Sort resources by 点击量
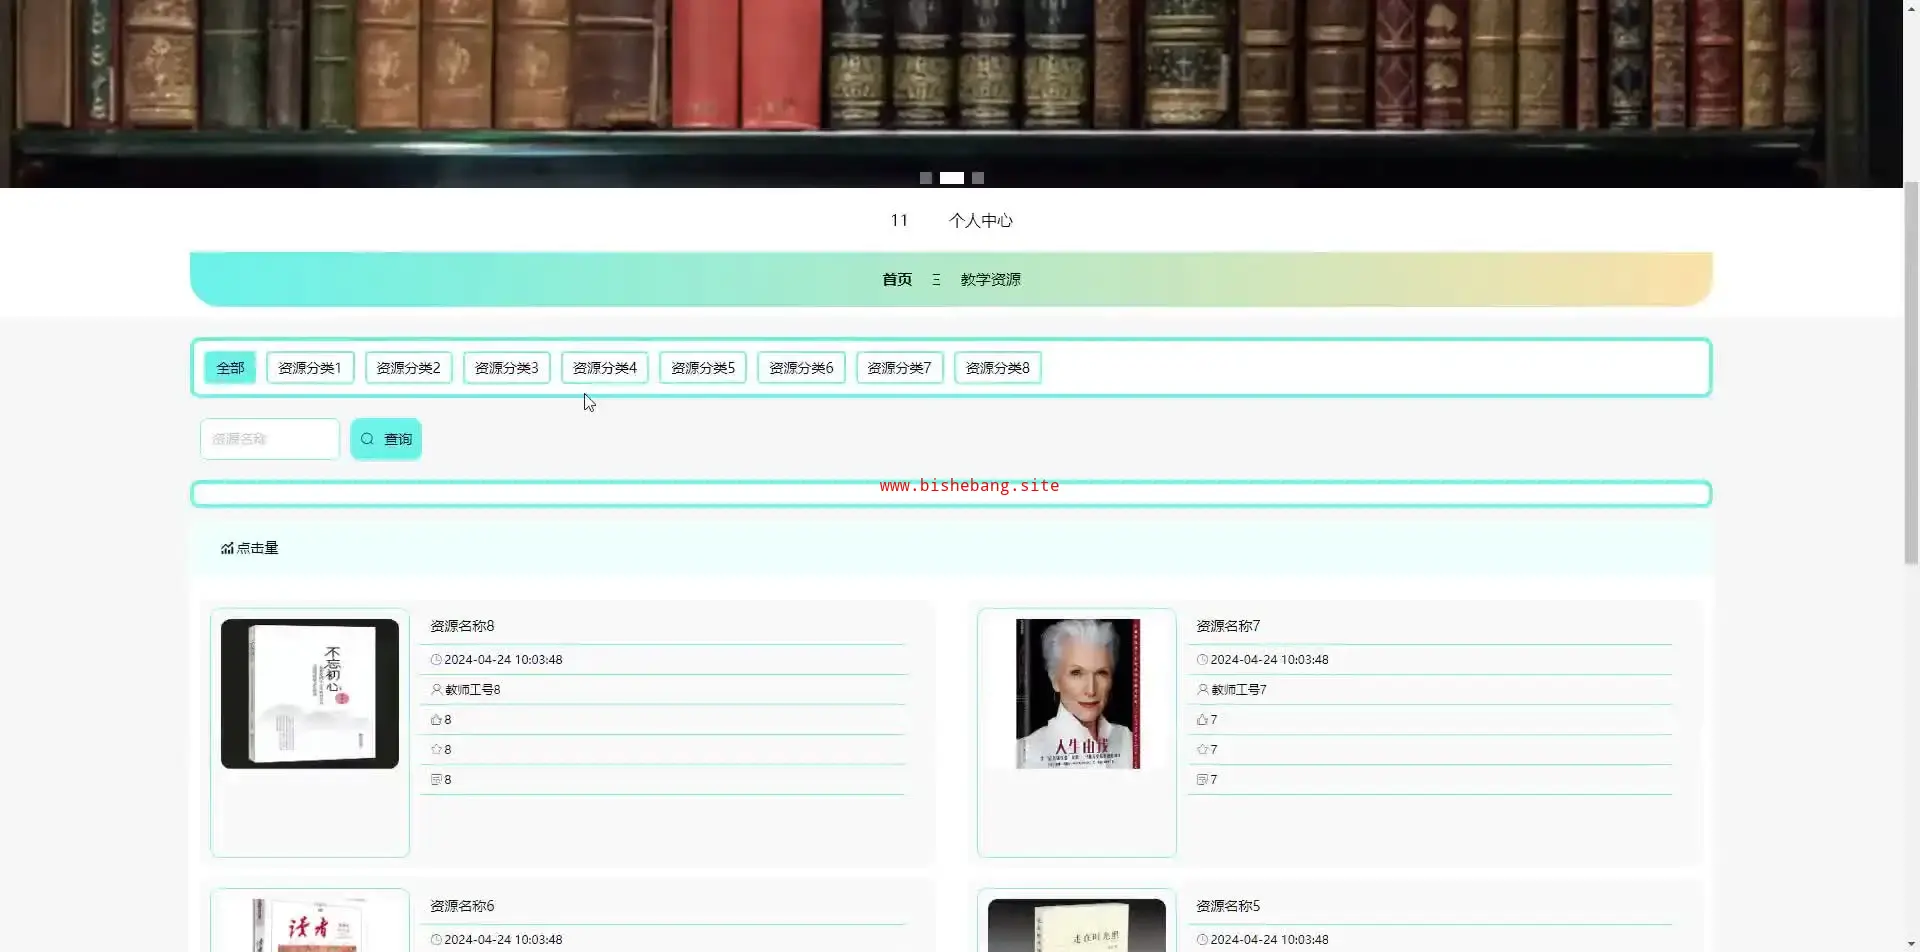 (257, 548)
